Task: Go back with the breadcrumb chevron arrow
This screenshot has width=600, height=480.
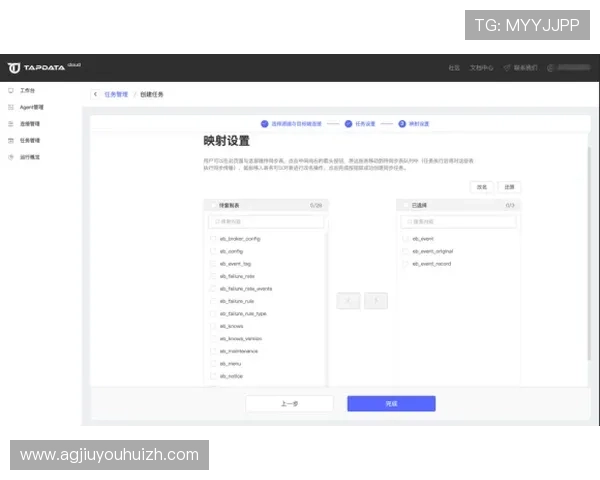Action: (95, 94)
